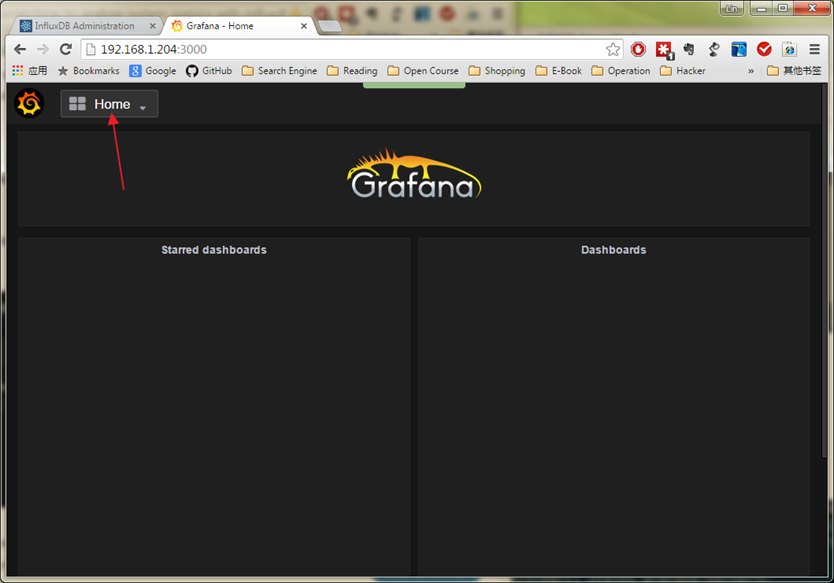
Task: Focus the address bar showing 192.168.1.204:3000
Action: click(x=340, y=49)
